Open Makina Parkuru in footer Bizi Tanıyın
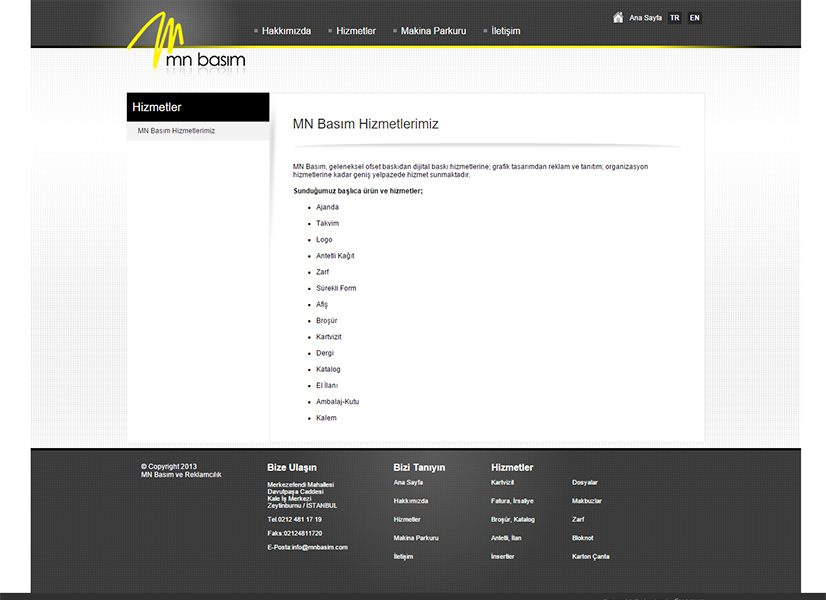The height and width of the screenshot is (600, 826). click(x=416, y=538)
